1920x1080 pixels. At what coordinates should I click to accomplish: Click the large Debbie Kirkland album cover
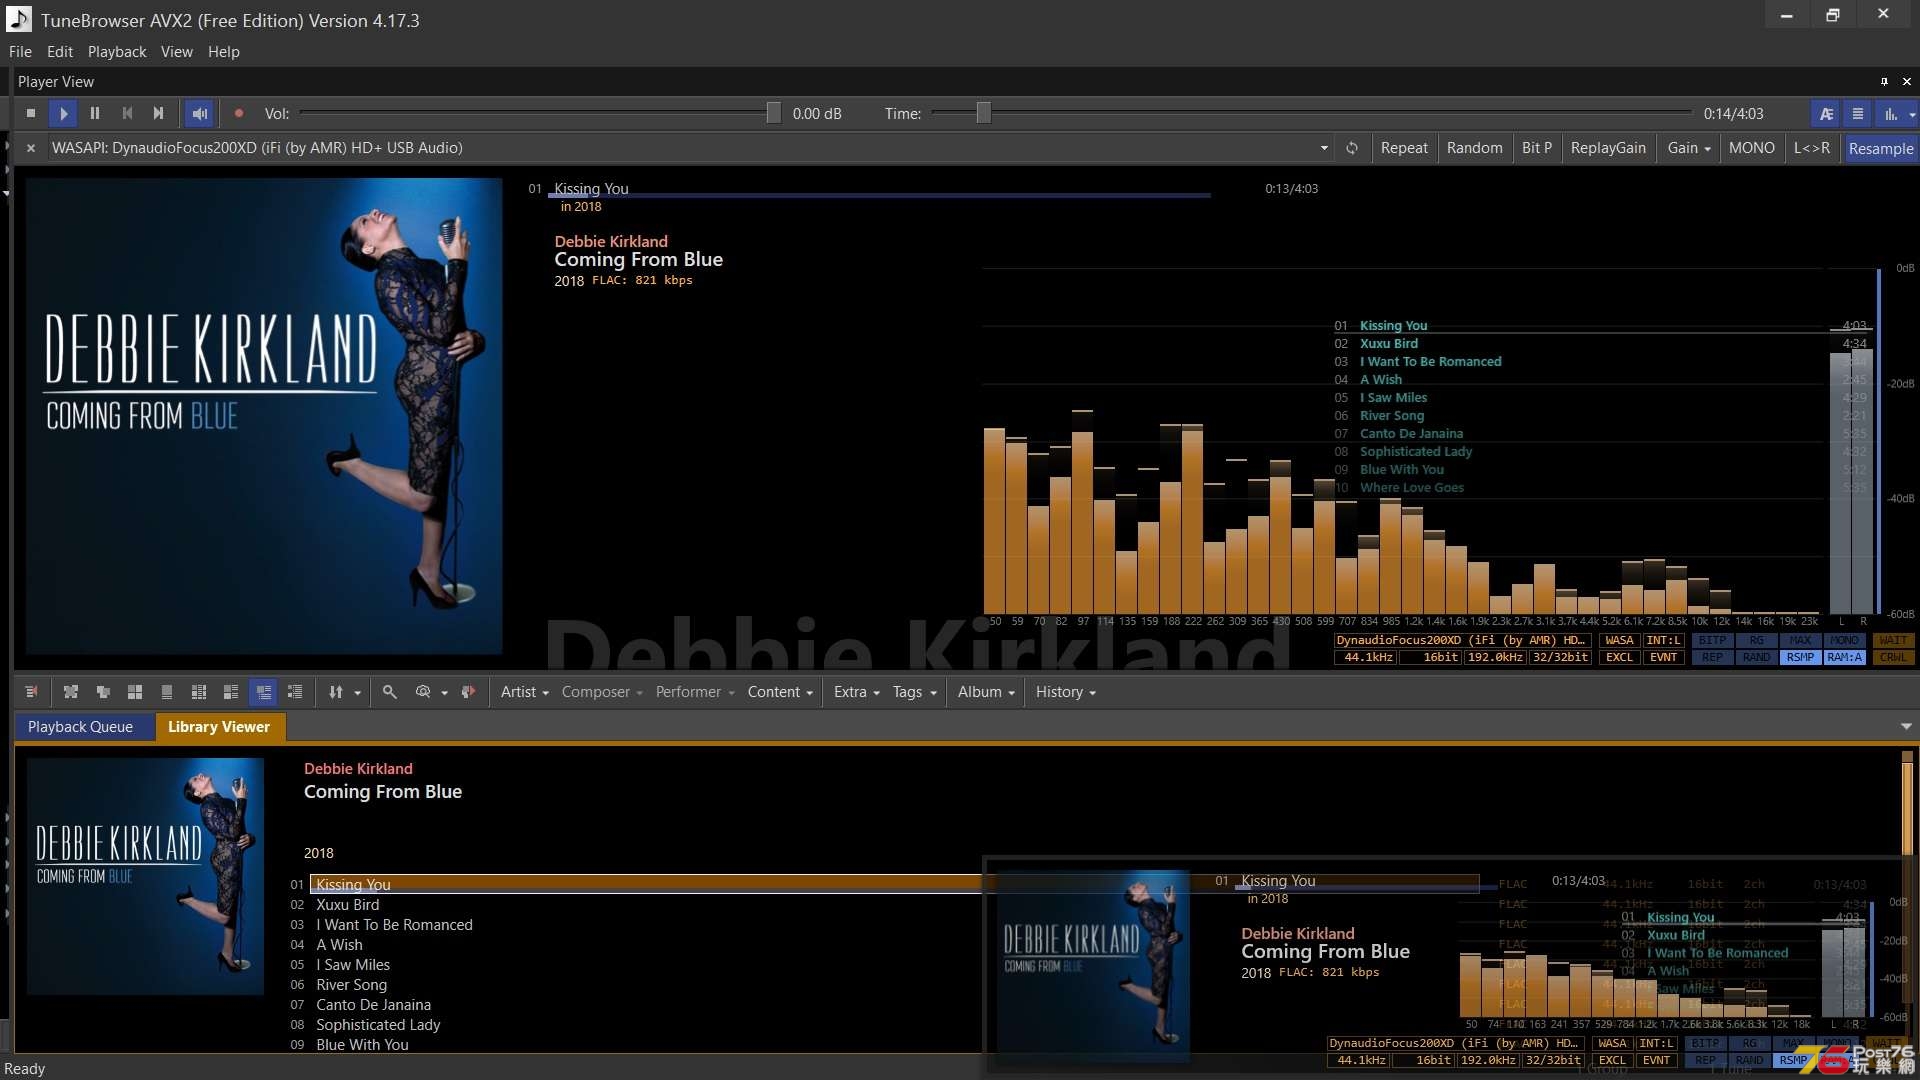(x=264, y=416)
